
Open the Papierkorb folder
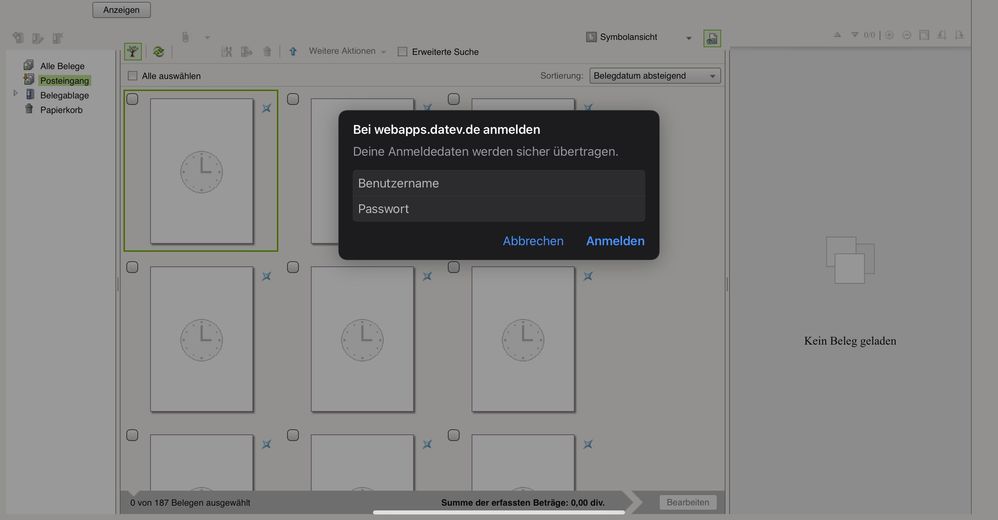[x=61, y=109]
